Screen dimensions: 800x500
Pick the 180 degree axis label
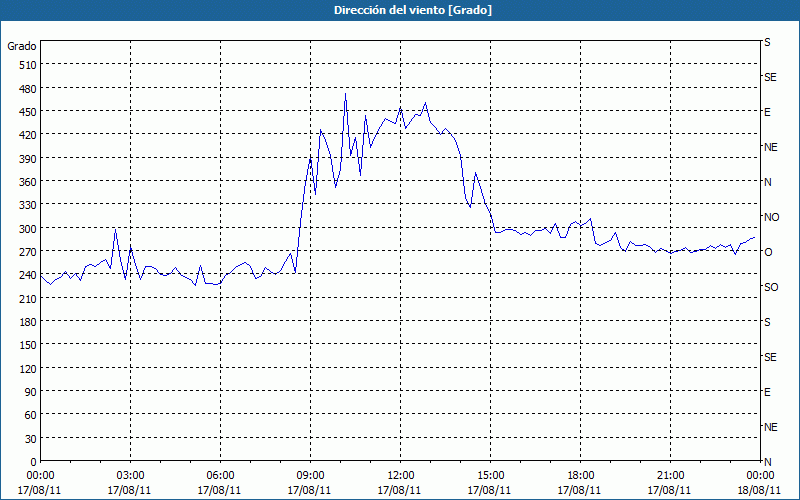pyautogui.click(x=28, y=322)
